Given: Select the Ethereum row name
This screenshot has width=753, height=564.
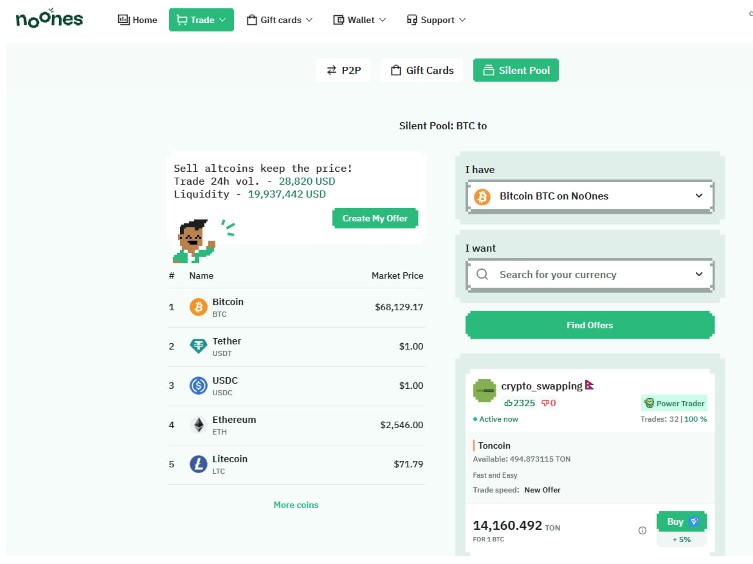Looking at the screenshot, I should click(234, 420).
